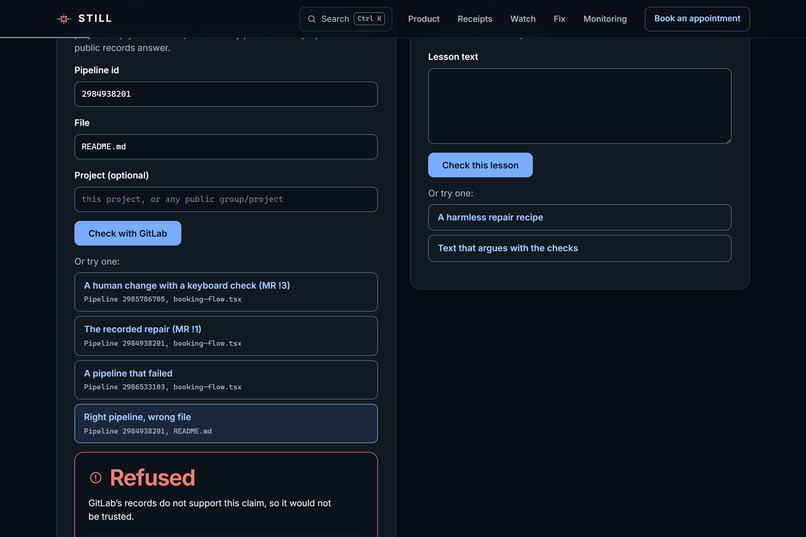Click text 'Pipeline 2984938201, README.md'

pyautogui.click(x=148, y=431)
